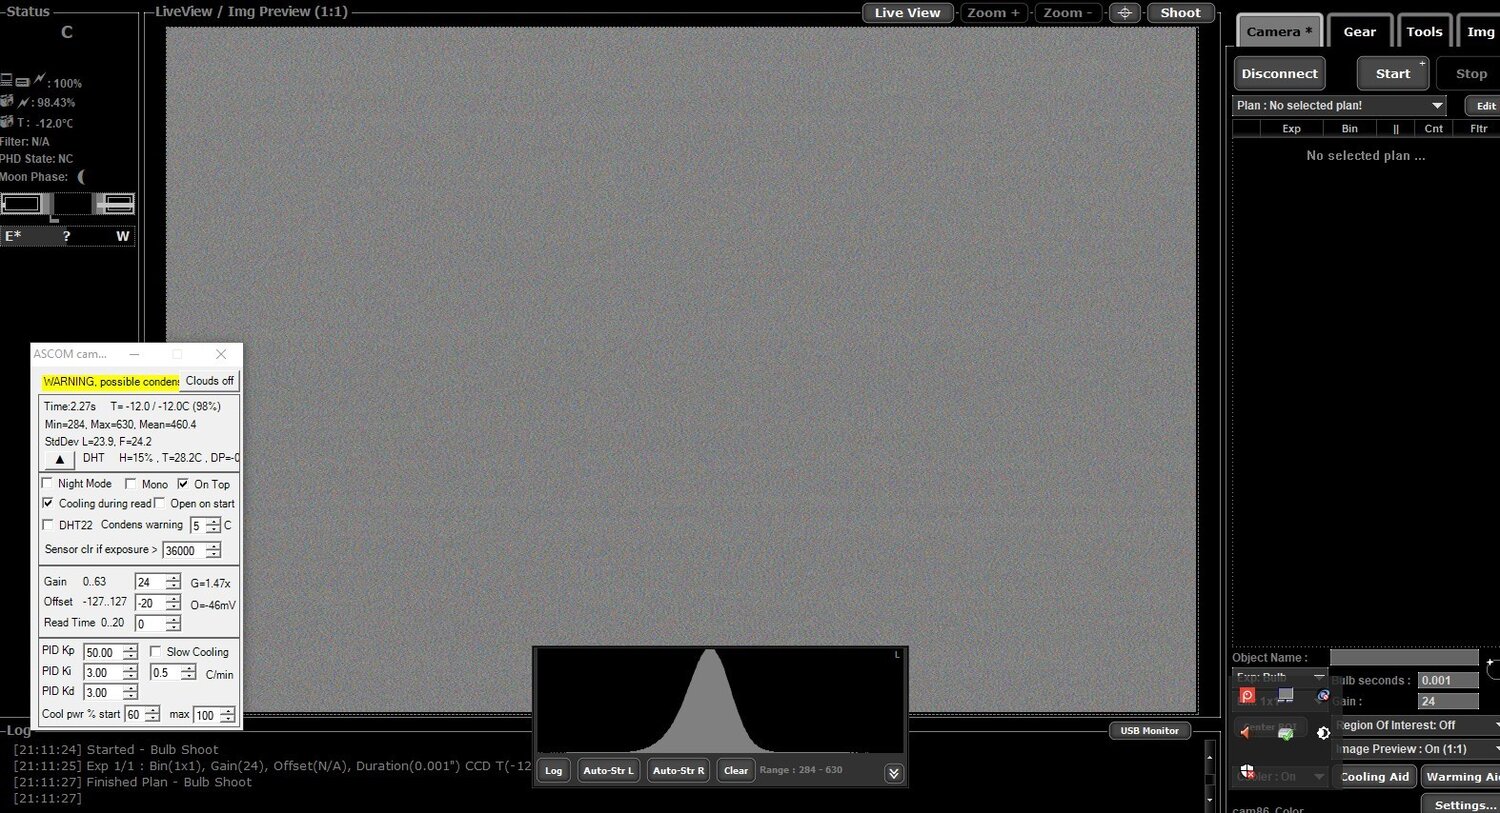Adjust the PID Kp spinner arrows
This screenshot has width=1500, height=813.
pyautogui.click(x=130, y=652)
